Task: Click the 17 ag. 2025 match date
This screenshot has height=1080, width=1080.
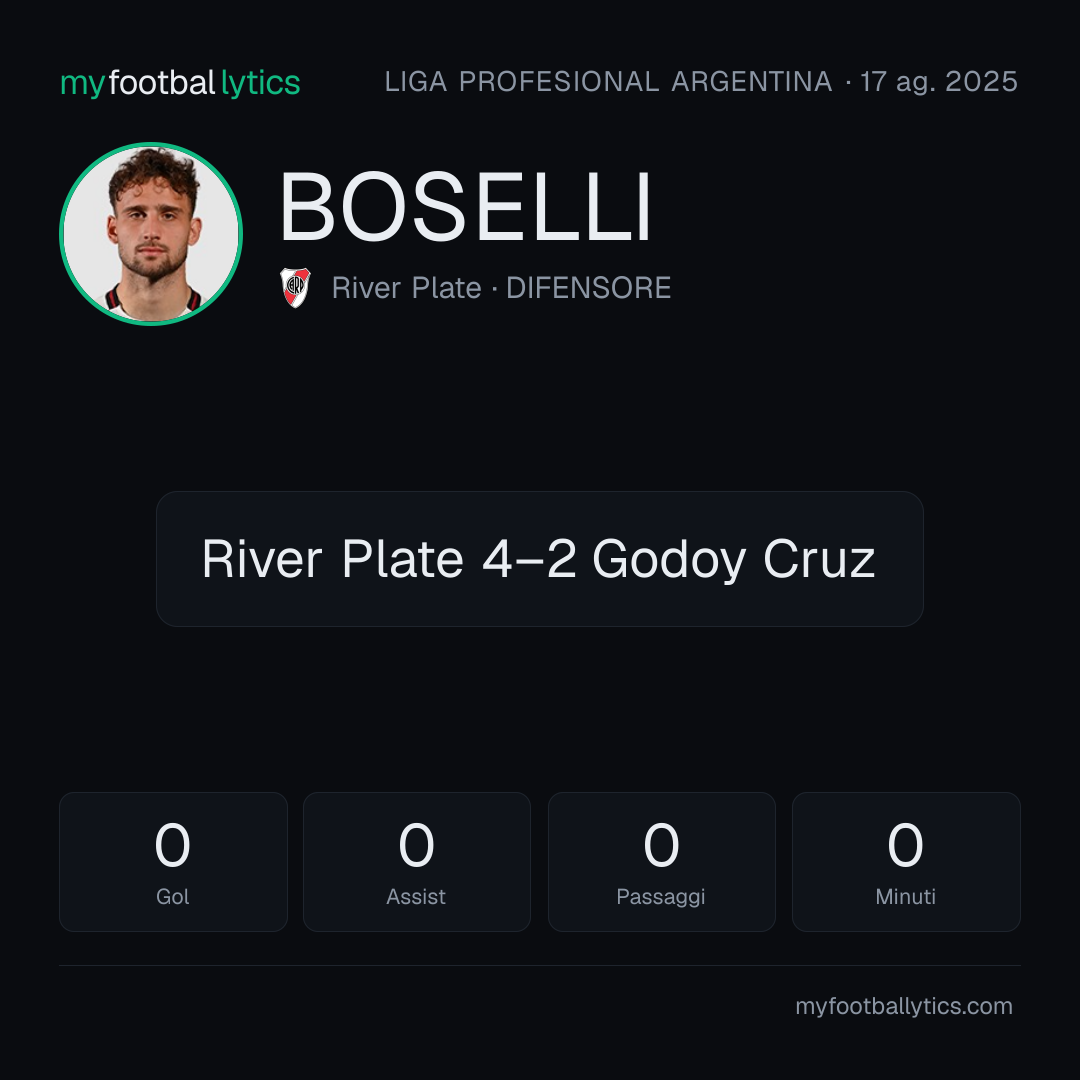Action: click(x=939, y=82)
